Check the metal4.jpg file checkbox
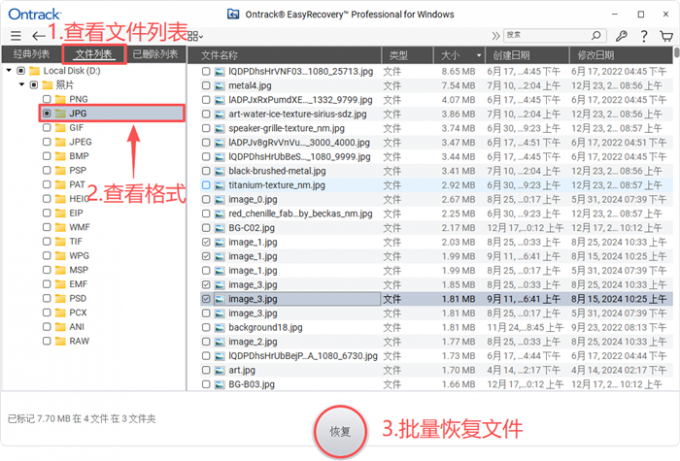This screenshot has width=680, height=461. coord(206,85)
